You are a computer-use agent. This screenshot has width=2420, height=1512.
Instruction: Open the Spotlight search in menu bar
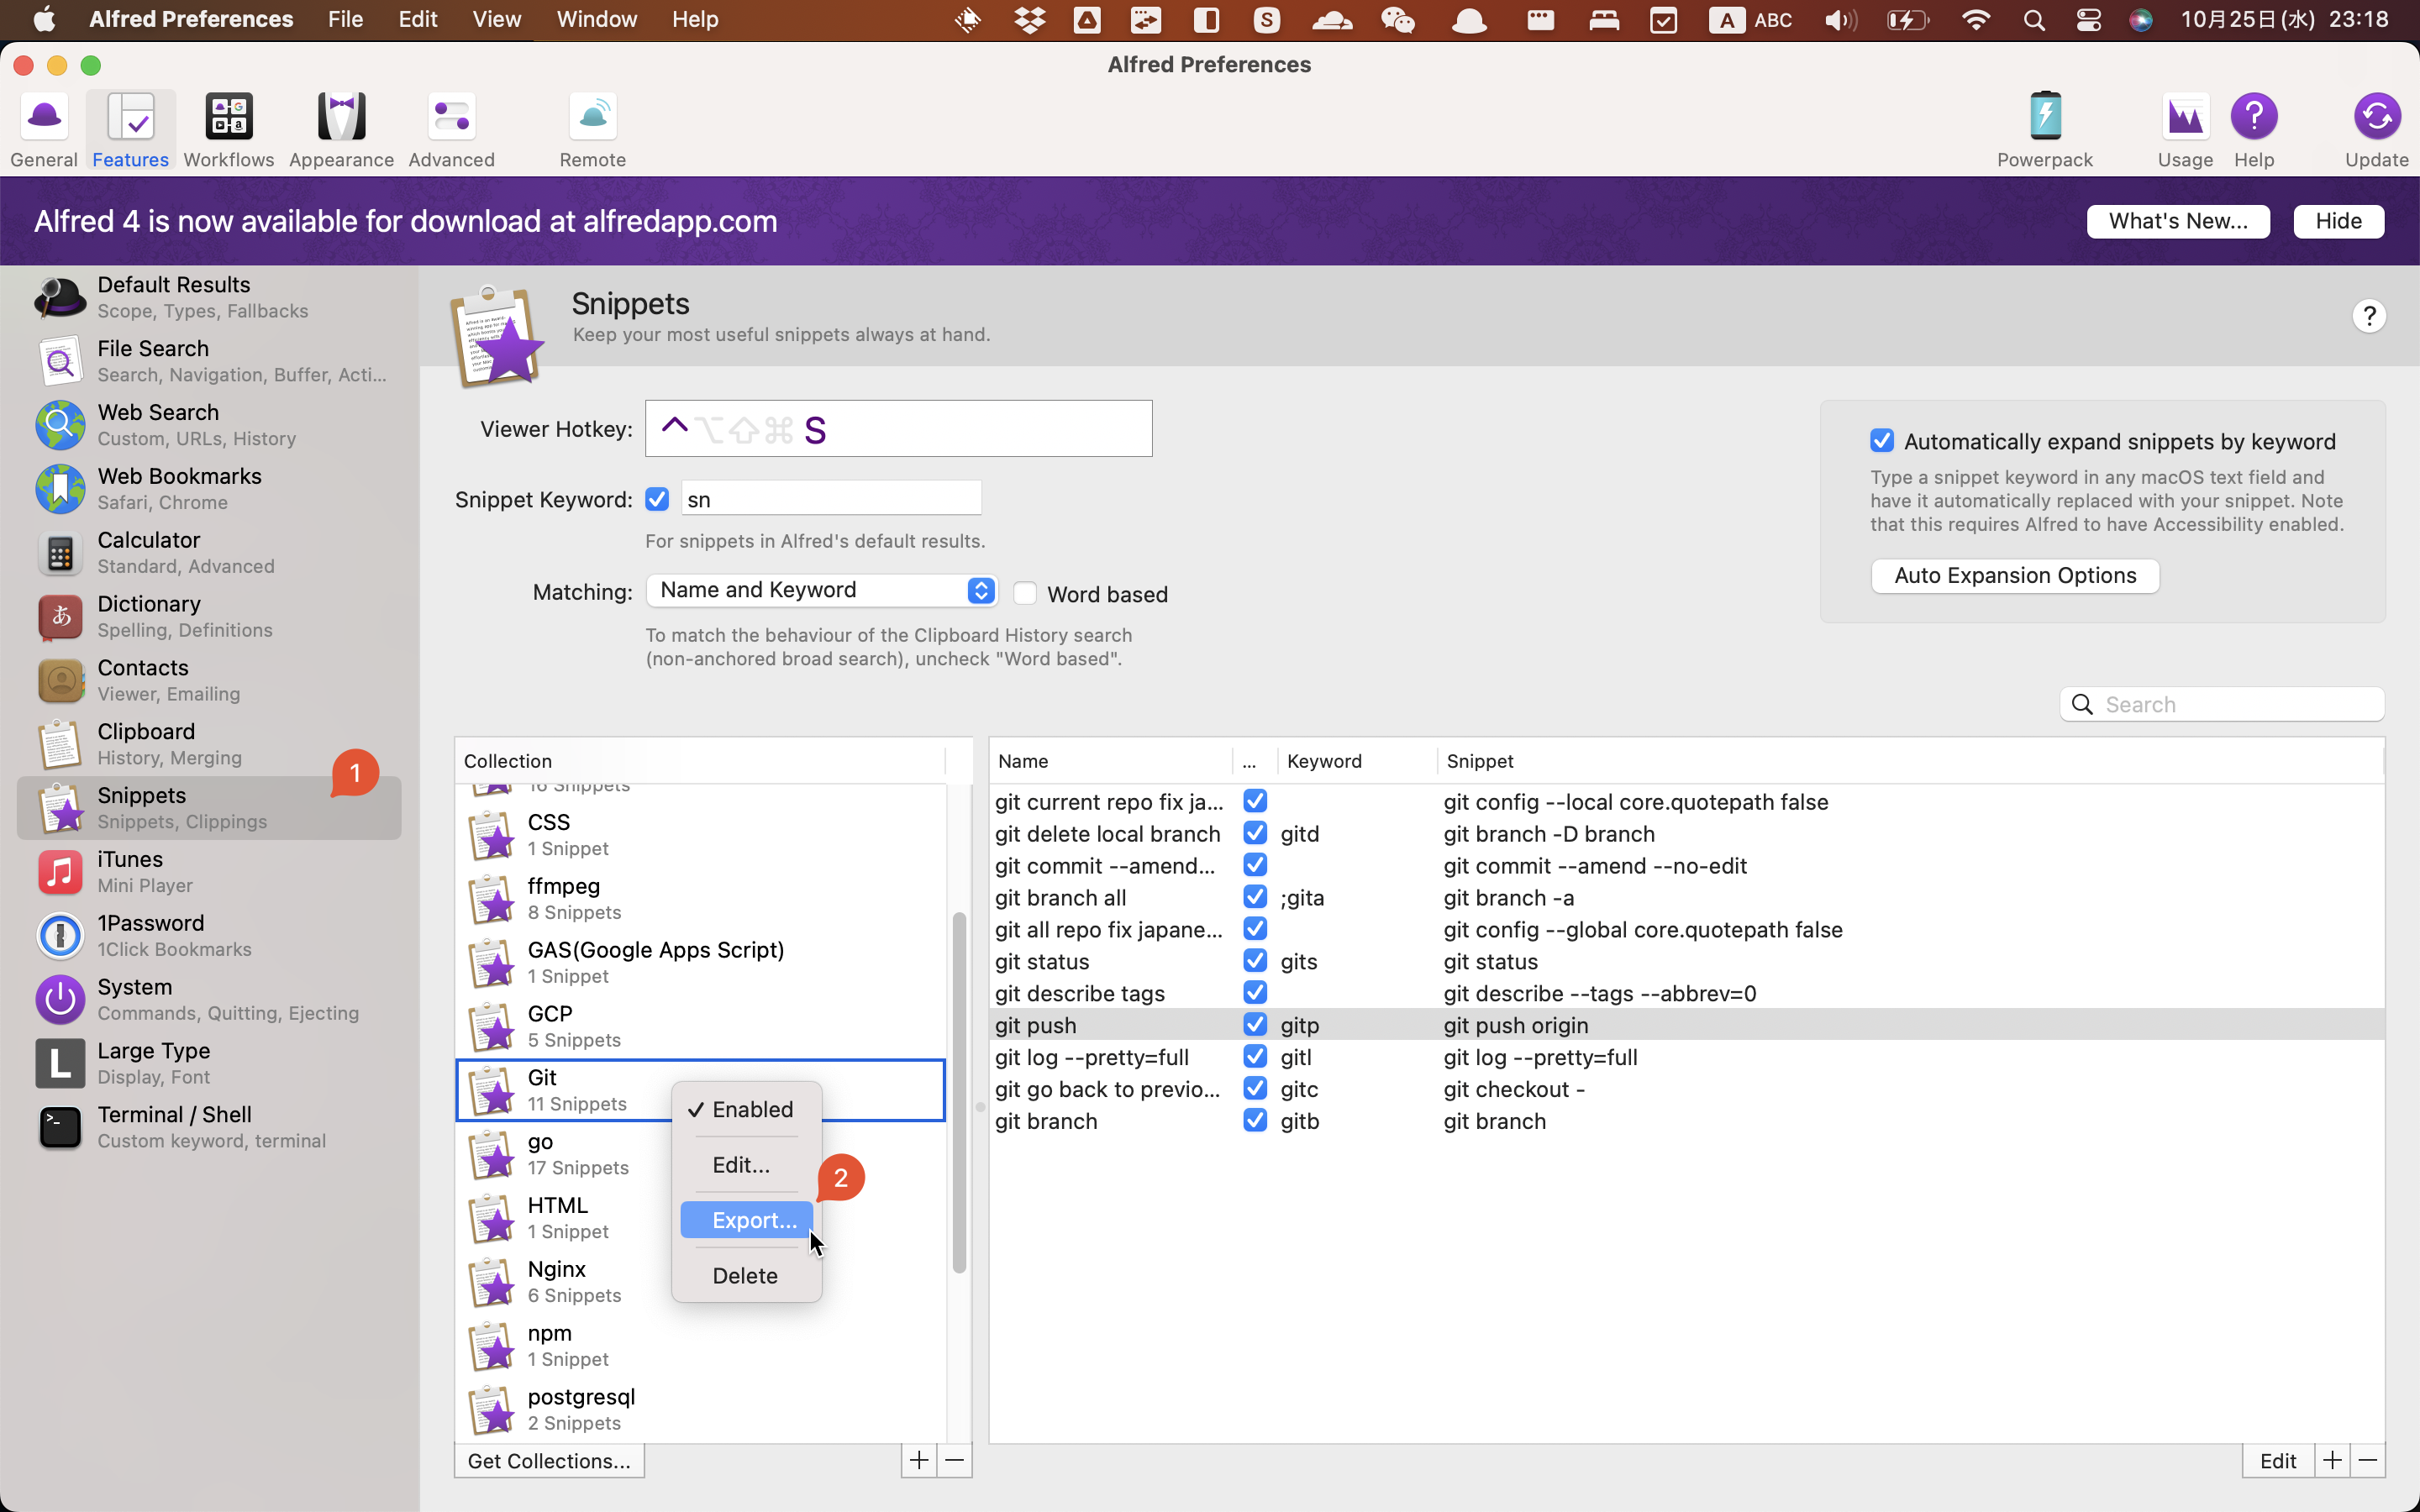(2033, 20)
